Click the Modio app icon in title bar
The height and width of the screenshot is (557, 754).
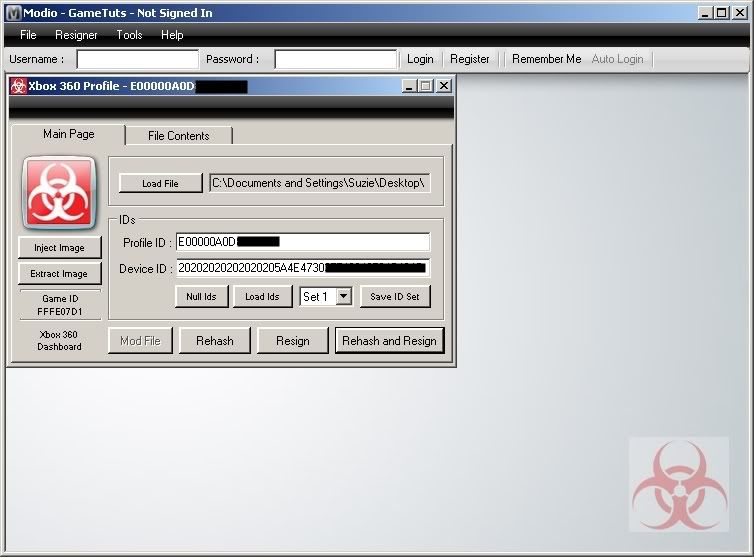[13, 13]
